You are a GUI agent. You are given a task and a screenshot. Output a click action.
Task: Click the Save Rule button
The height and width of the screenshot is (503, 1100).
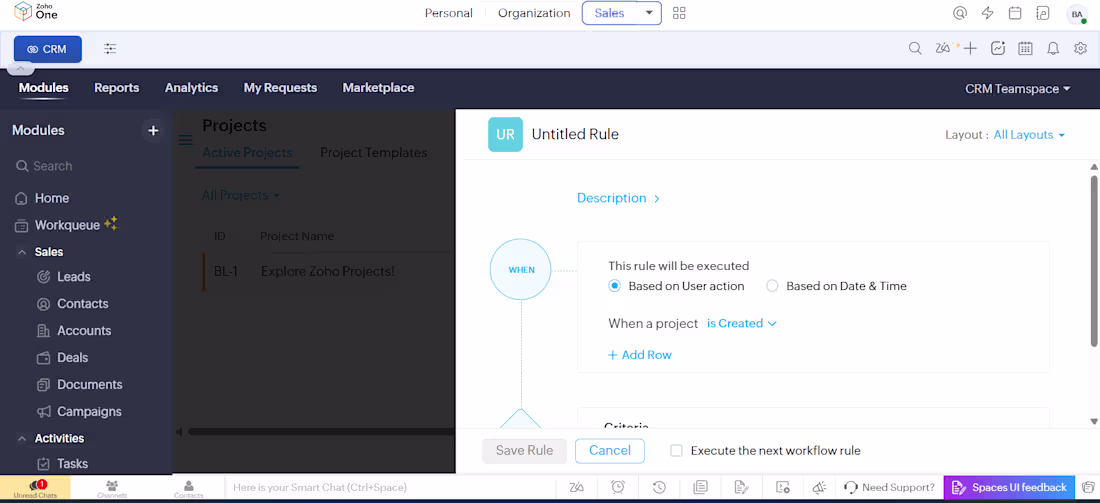(x=524, y=450)
